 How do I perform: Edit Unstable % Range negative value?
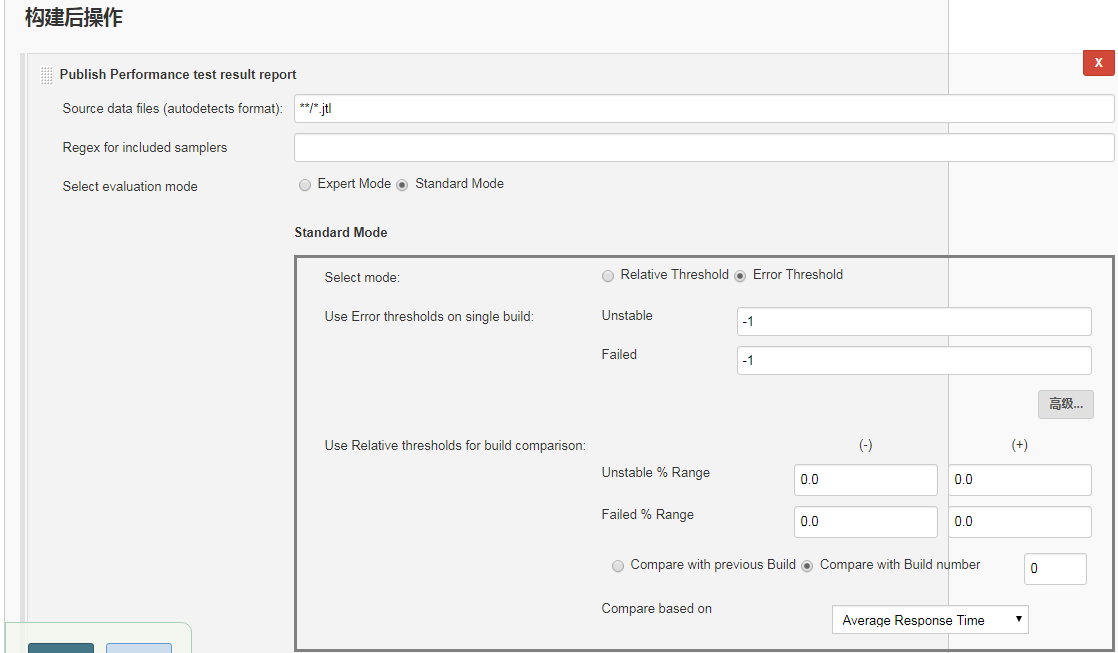[x=866, y=480]
